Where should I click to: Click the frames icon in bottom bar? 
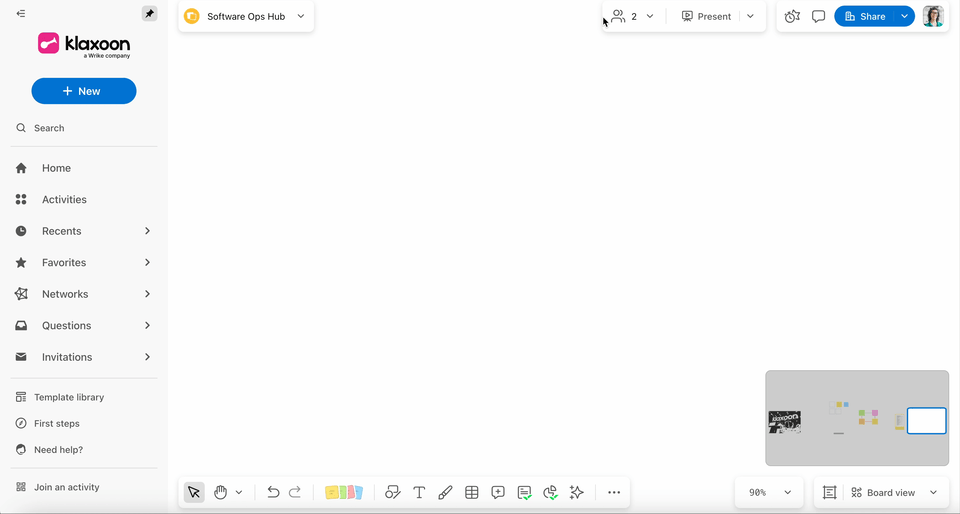coord(830,493)
